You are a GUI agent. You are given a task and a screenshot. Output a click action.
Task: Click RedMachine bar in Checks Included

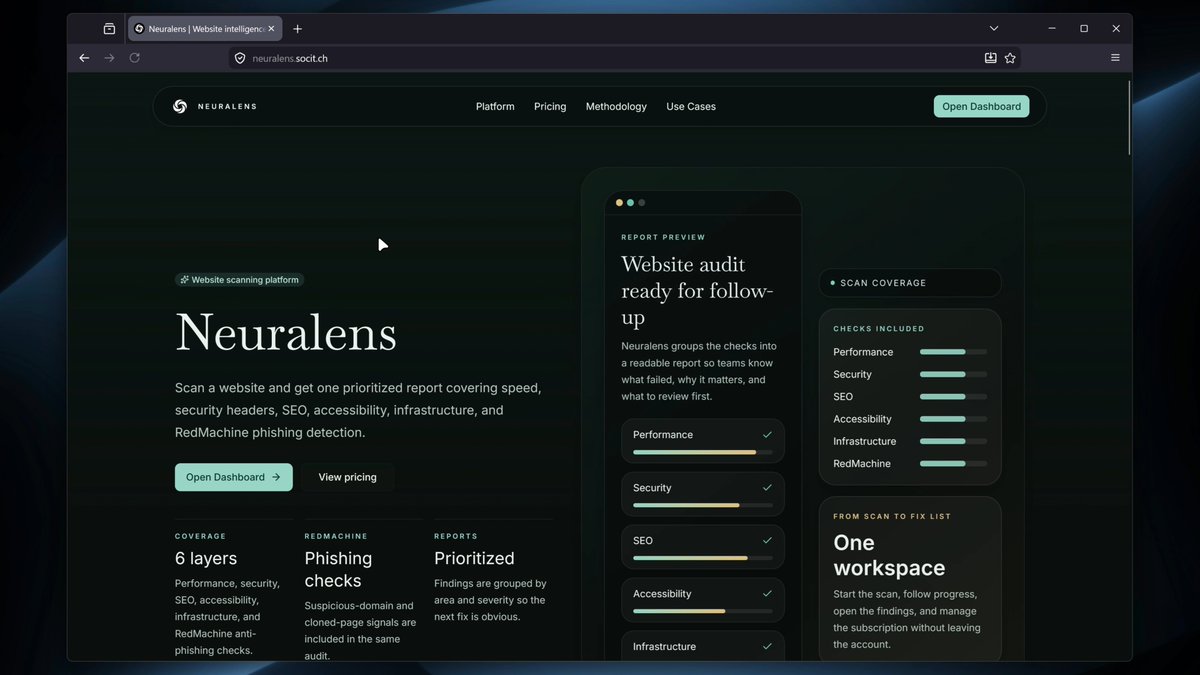point(953,464)
